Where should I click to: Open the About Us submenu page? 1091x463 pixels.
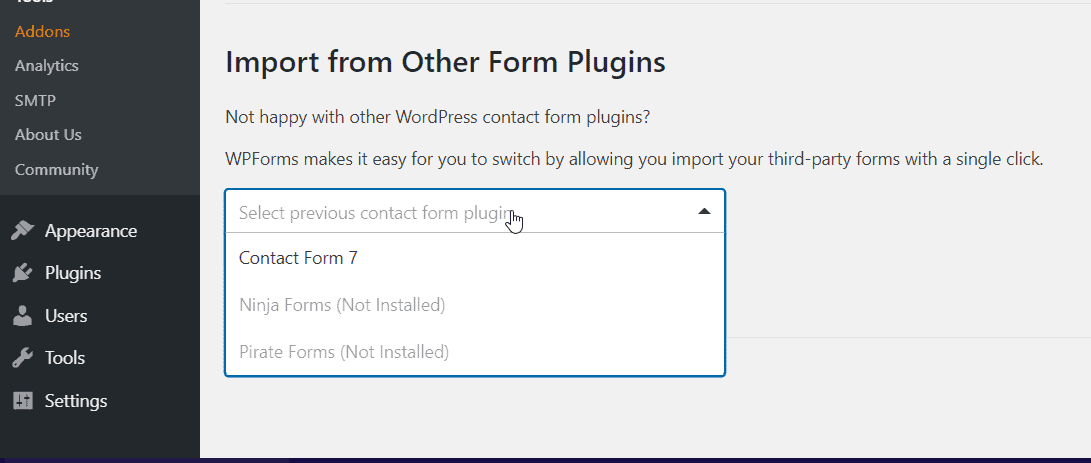click(x=48, y=134)
